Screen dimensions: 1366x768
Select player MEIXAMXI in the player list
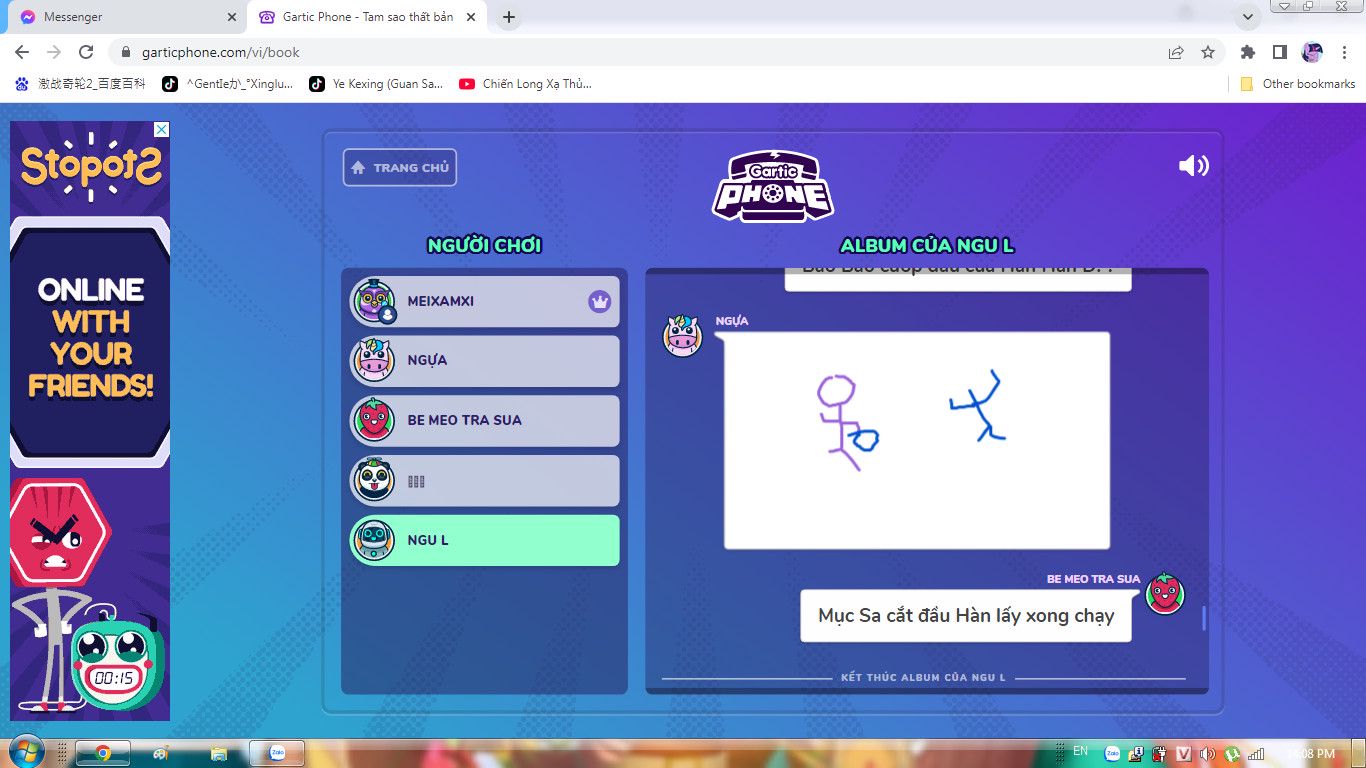[484, 301]
